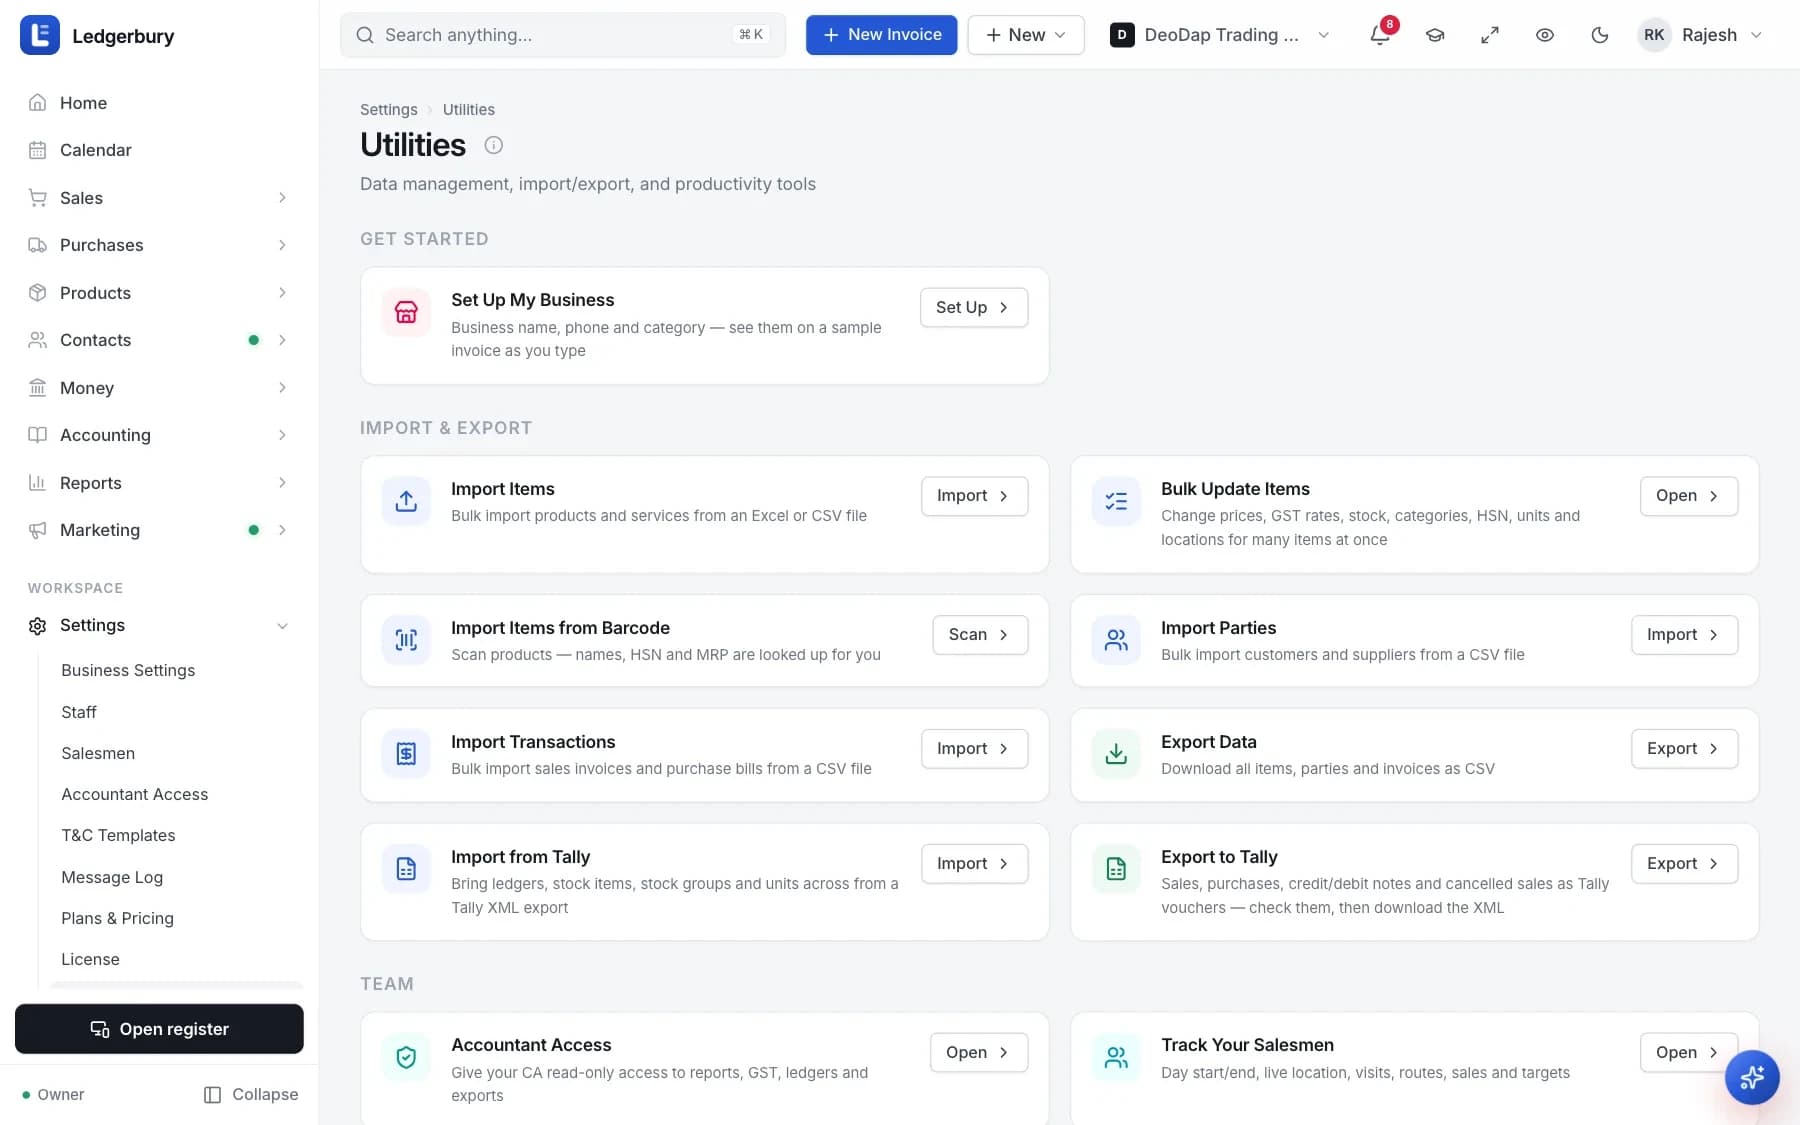Click Scan button for barcode import
This screenshot has height=1125, width=1800.
click(980, 635)
